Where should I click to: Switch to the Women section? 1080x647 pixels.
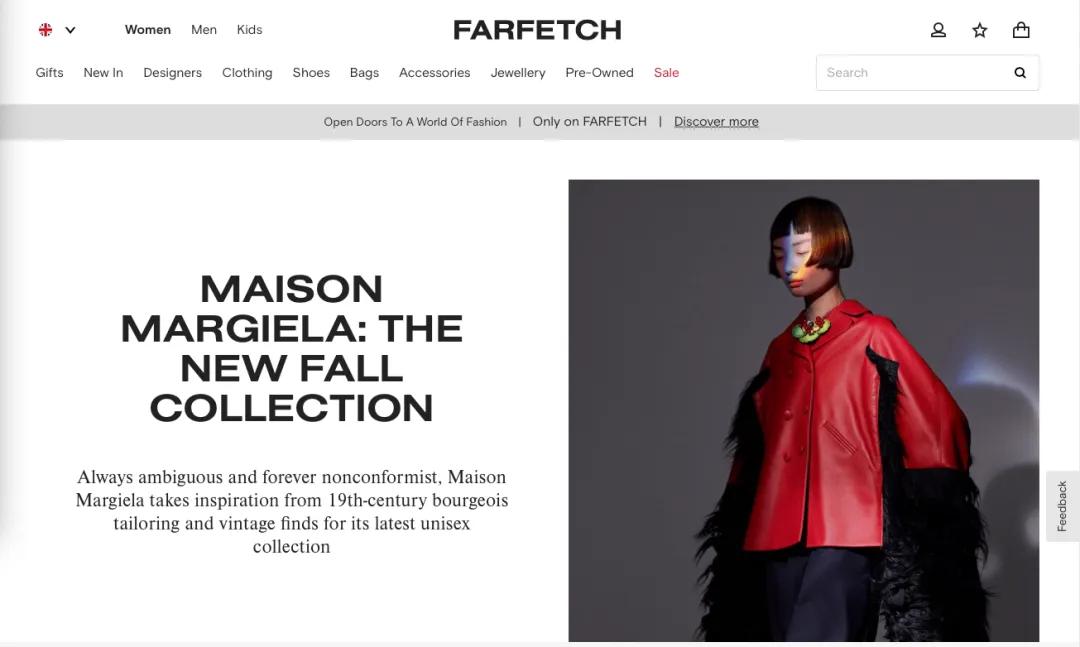(147, 30)
